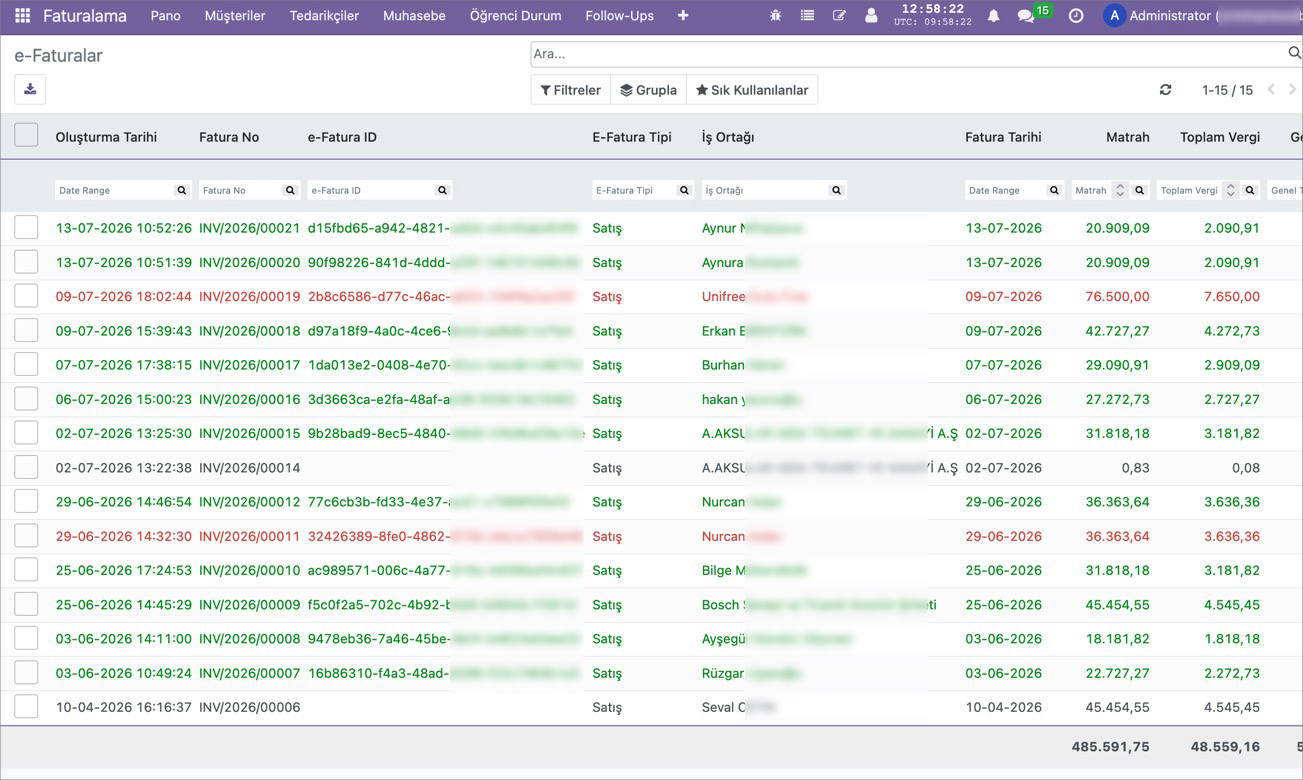
Task: Sort by Fatura No column header
Action: click(229, 137)
